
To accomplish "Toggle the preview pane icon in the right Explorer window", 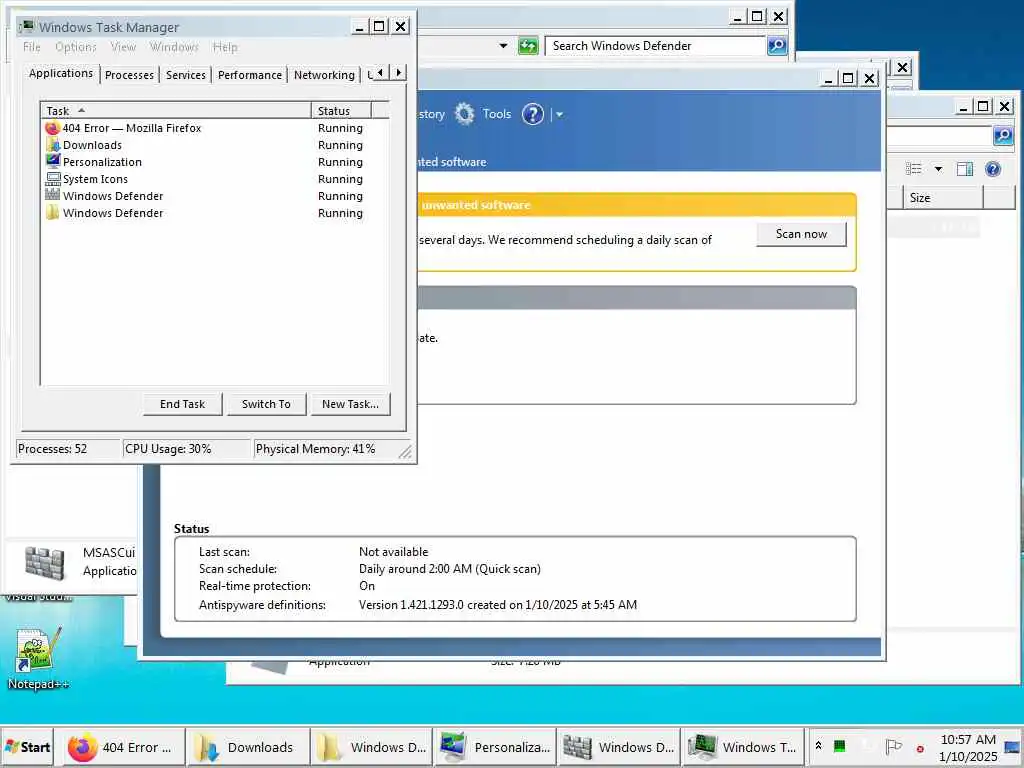I will (965, 169).
